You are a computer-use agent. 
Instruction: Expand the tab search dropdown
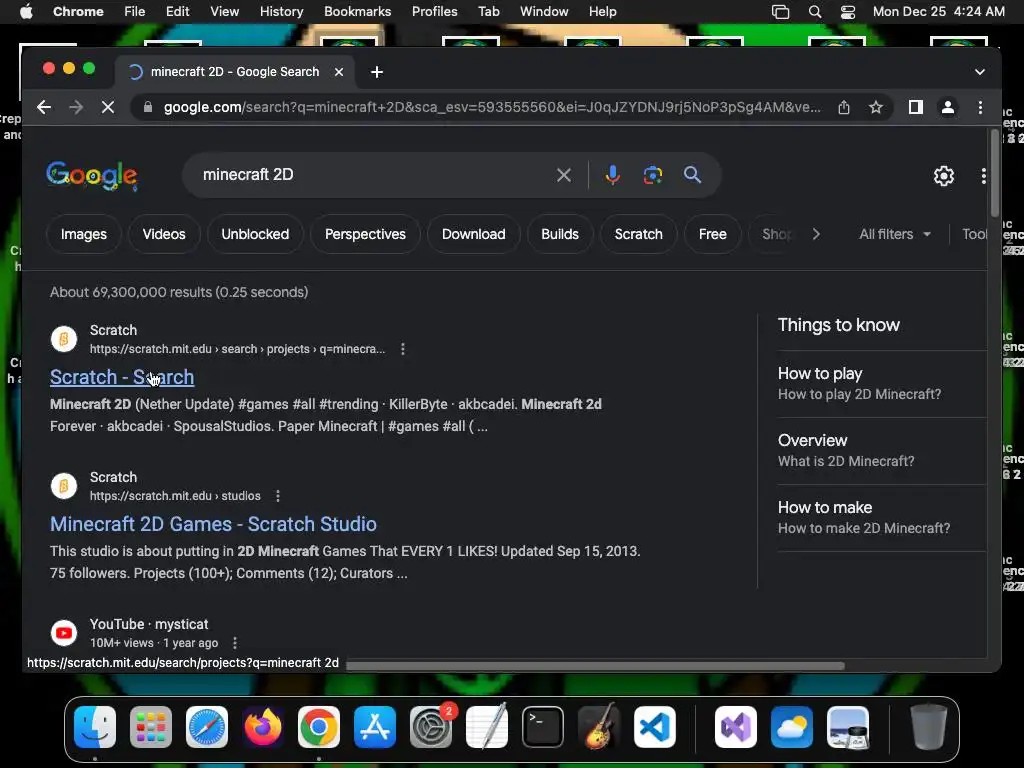(980, 72)
